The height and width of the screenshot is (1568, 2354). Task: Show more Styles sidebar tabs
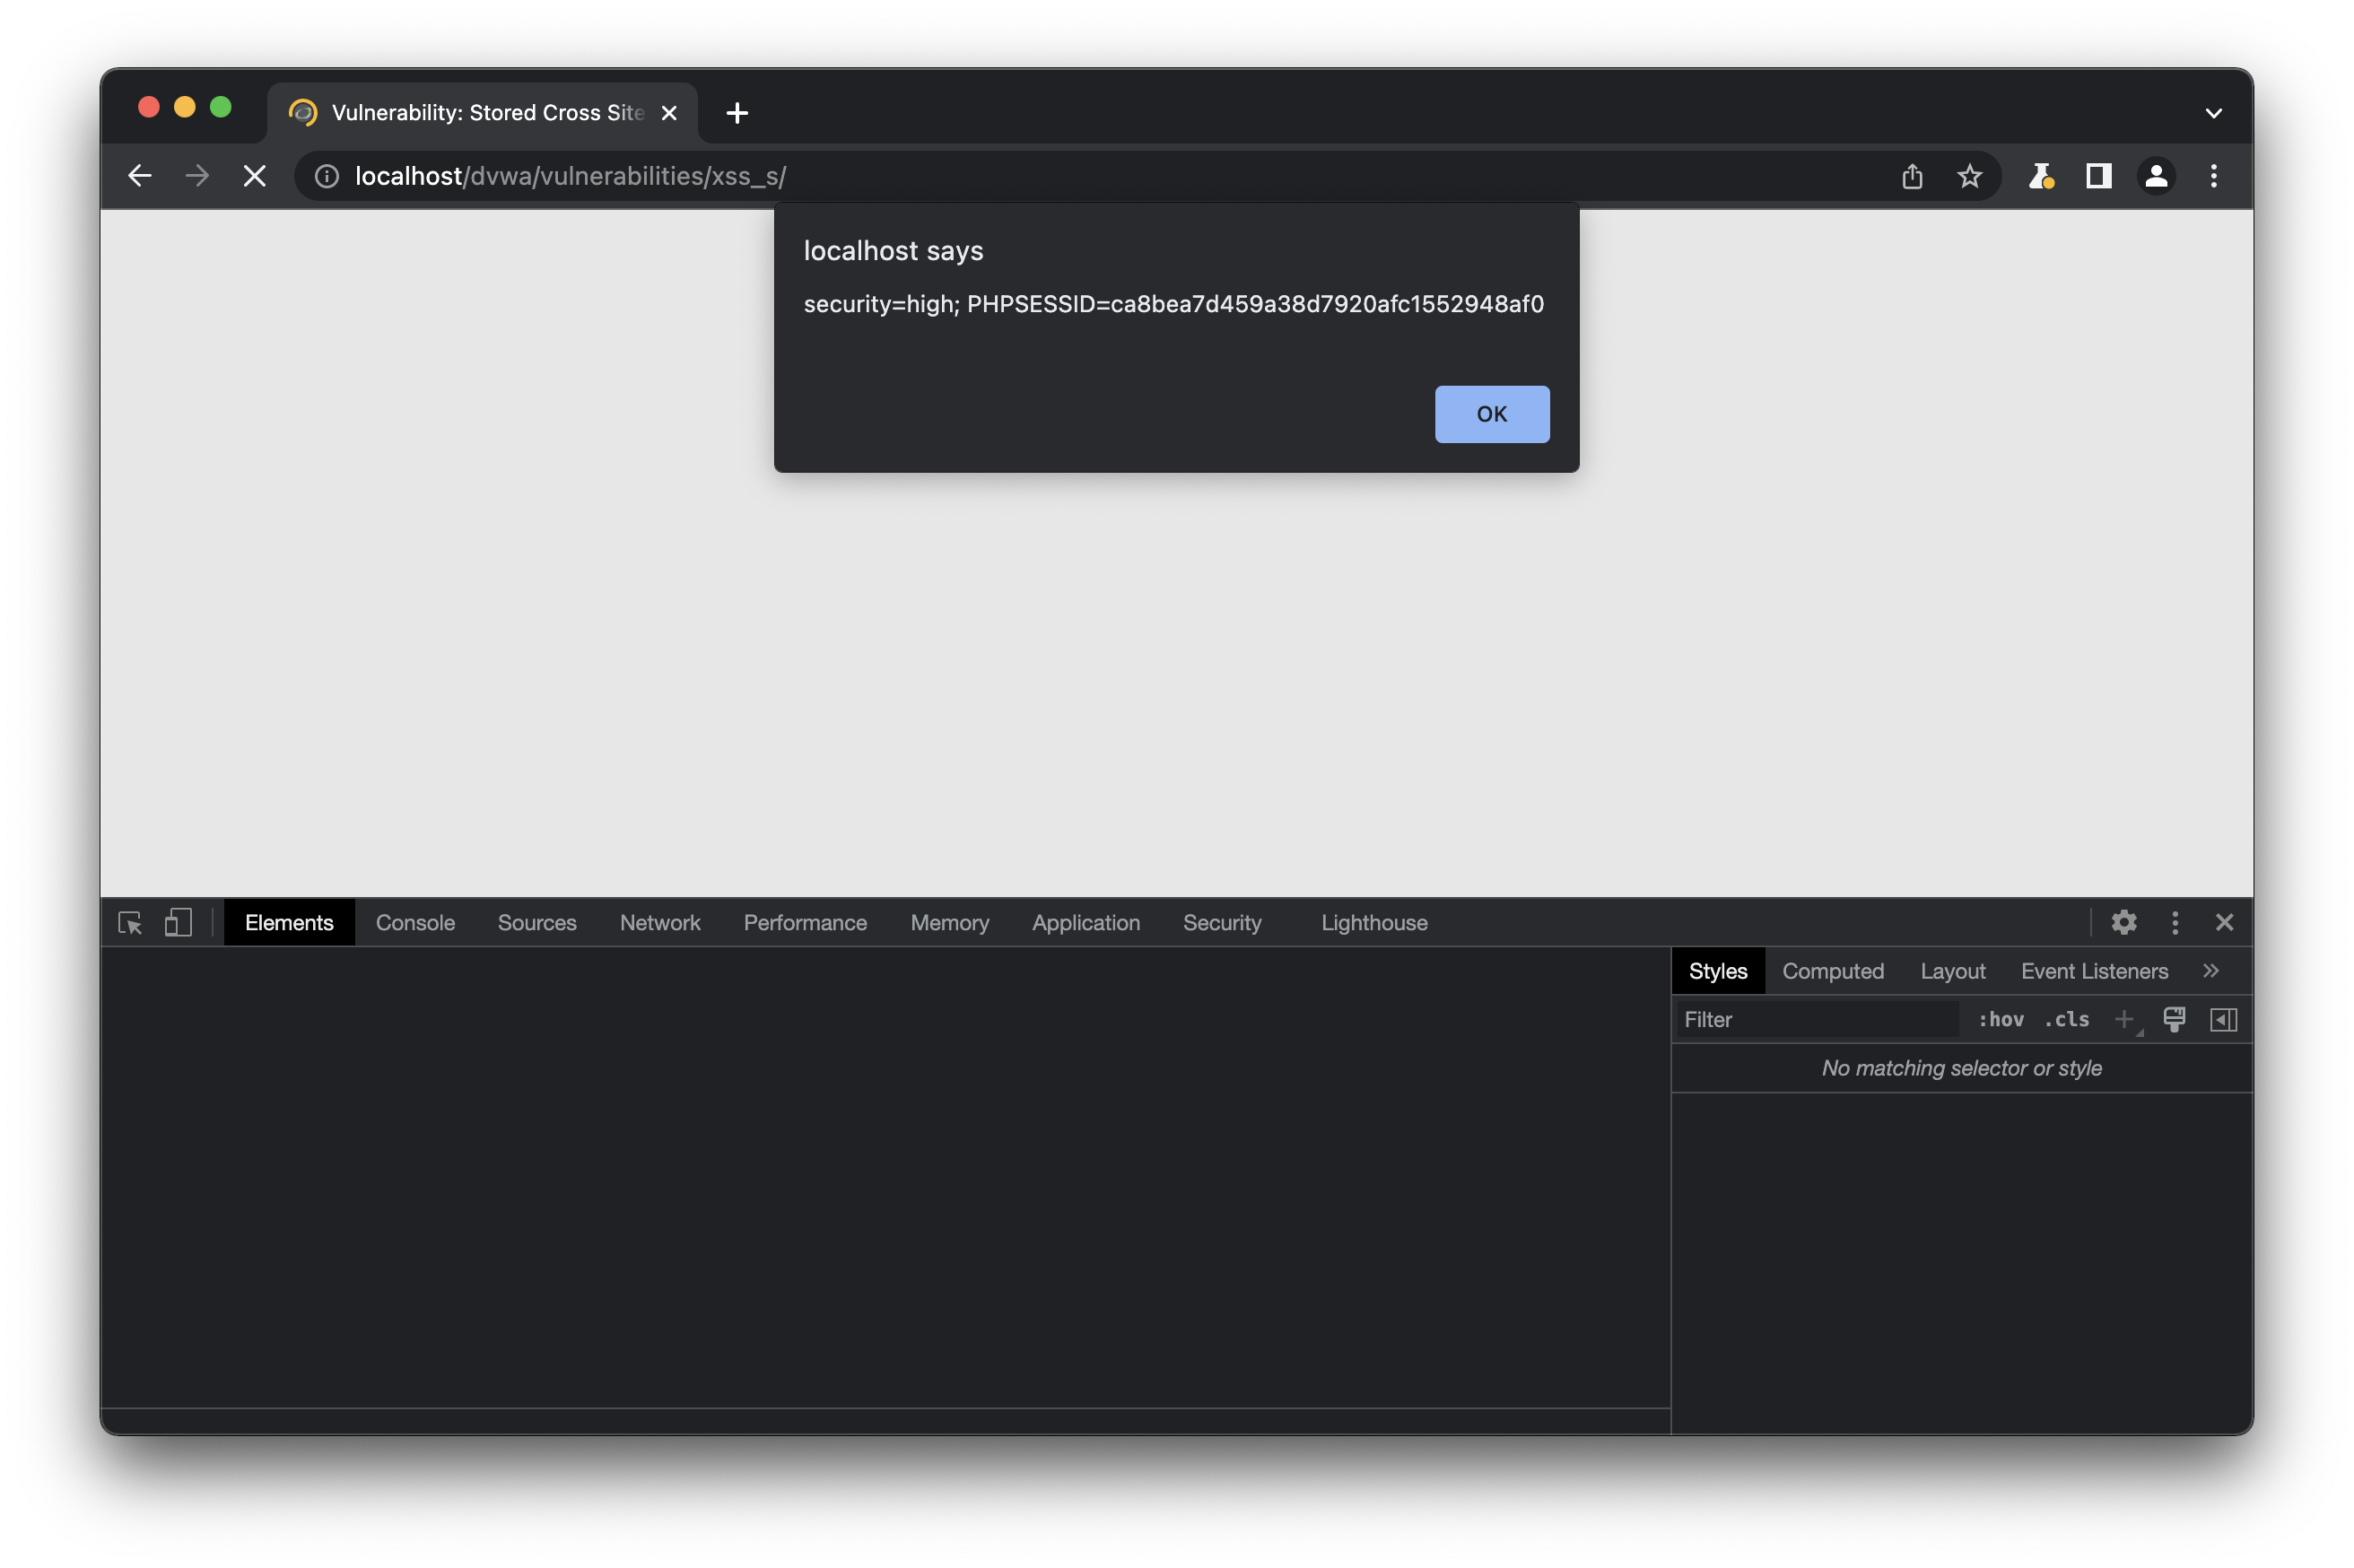coord(2210,971)
